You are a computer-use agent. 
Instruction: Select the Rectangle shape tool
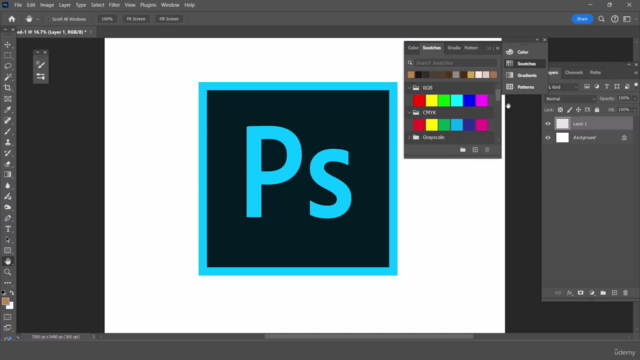coord(8,250)
